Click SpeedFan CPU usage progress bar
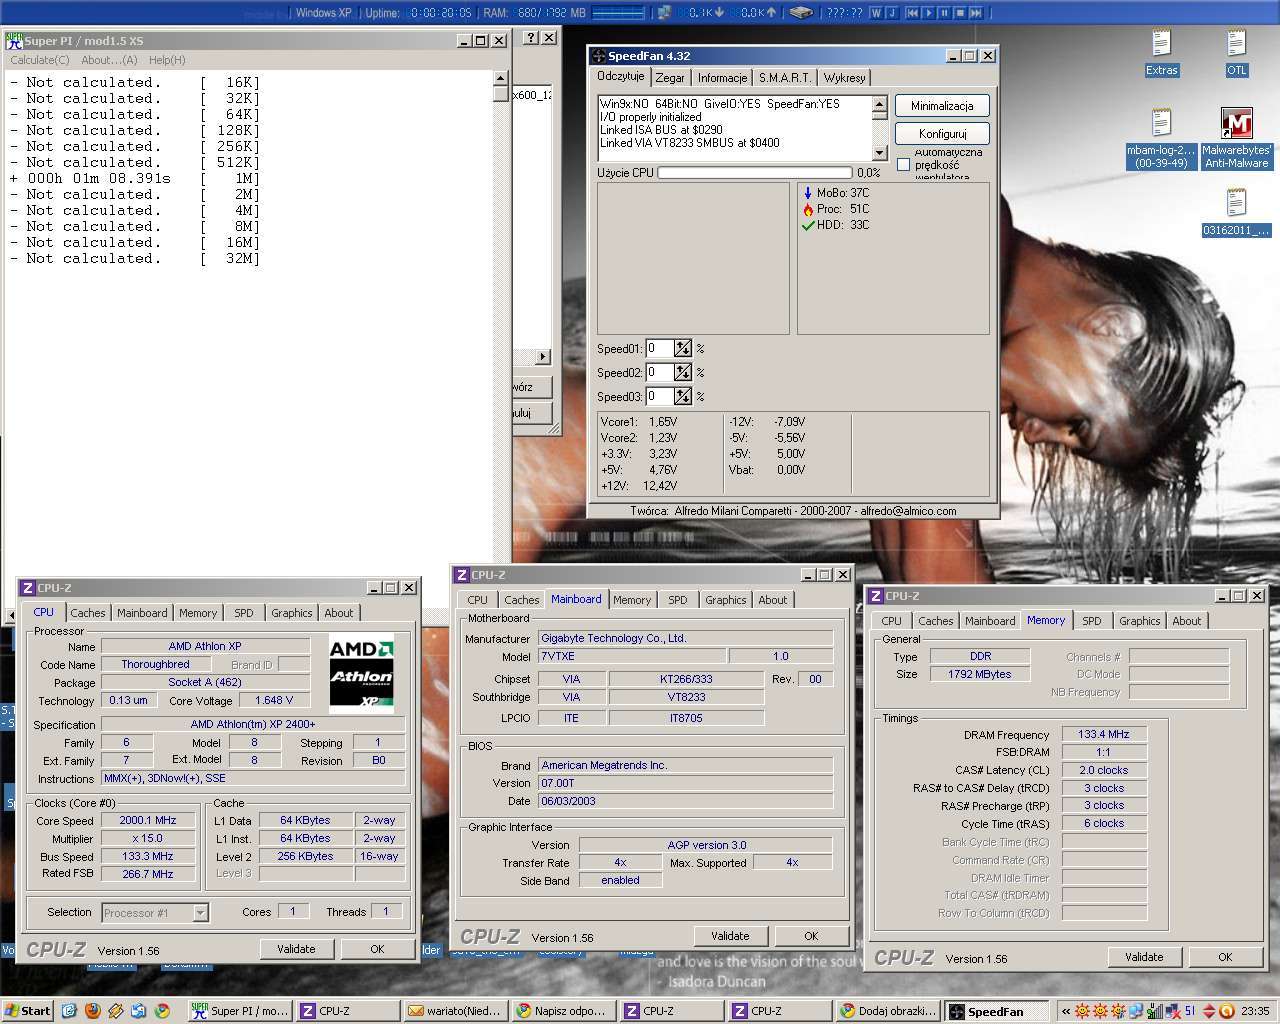Viewport: 1280px width, 1024px height. 755,173
